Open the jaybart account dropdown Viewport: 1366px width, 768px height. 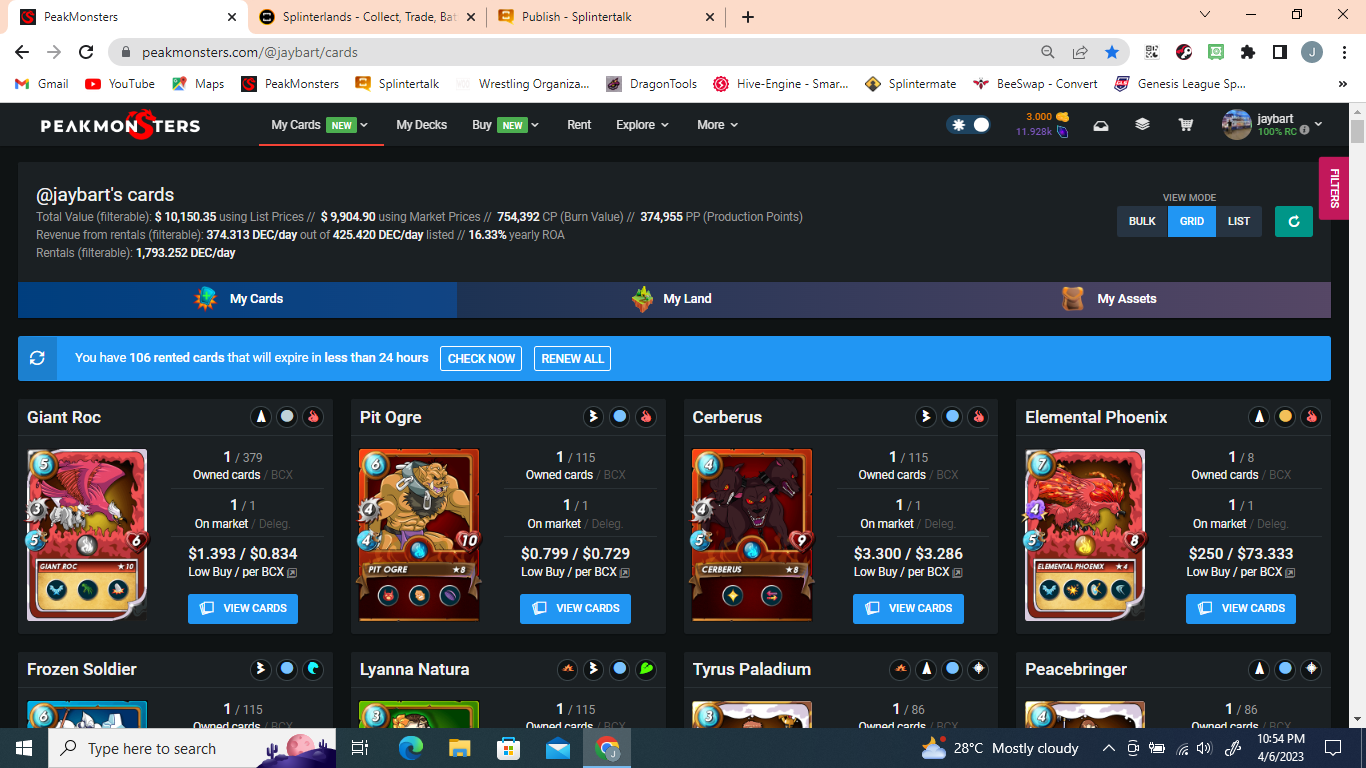click(x=1272, y=125)
